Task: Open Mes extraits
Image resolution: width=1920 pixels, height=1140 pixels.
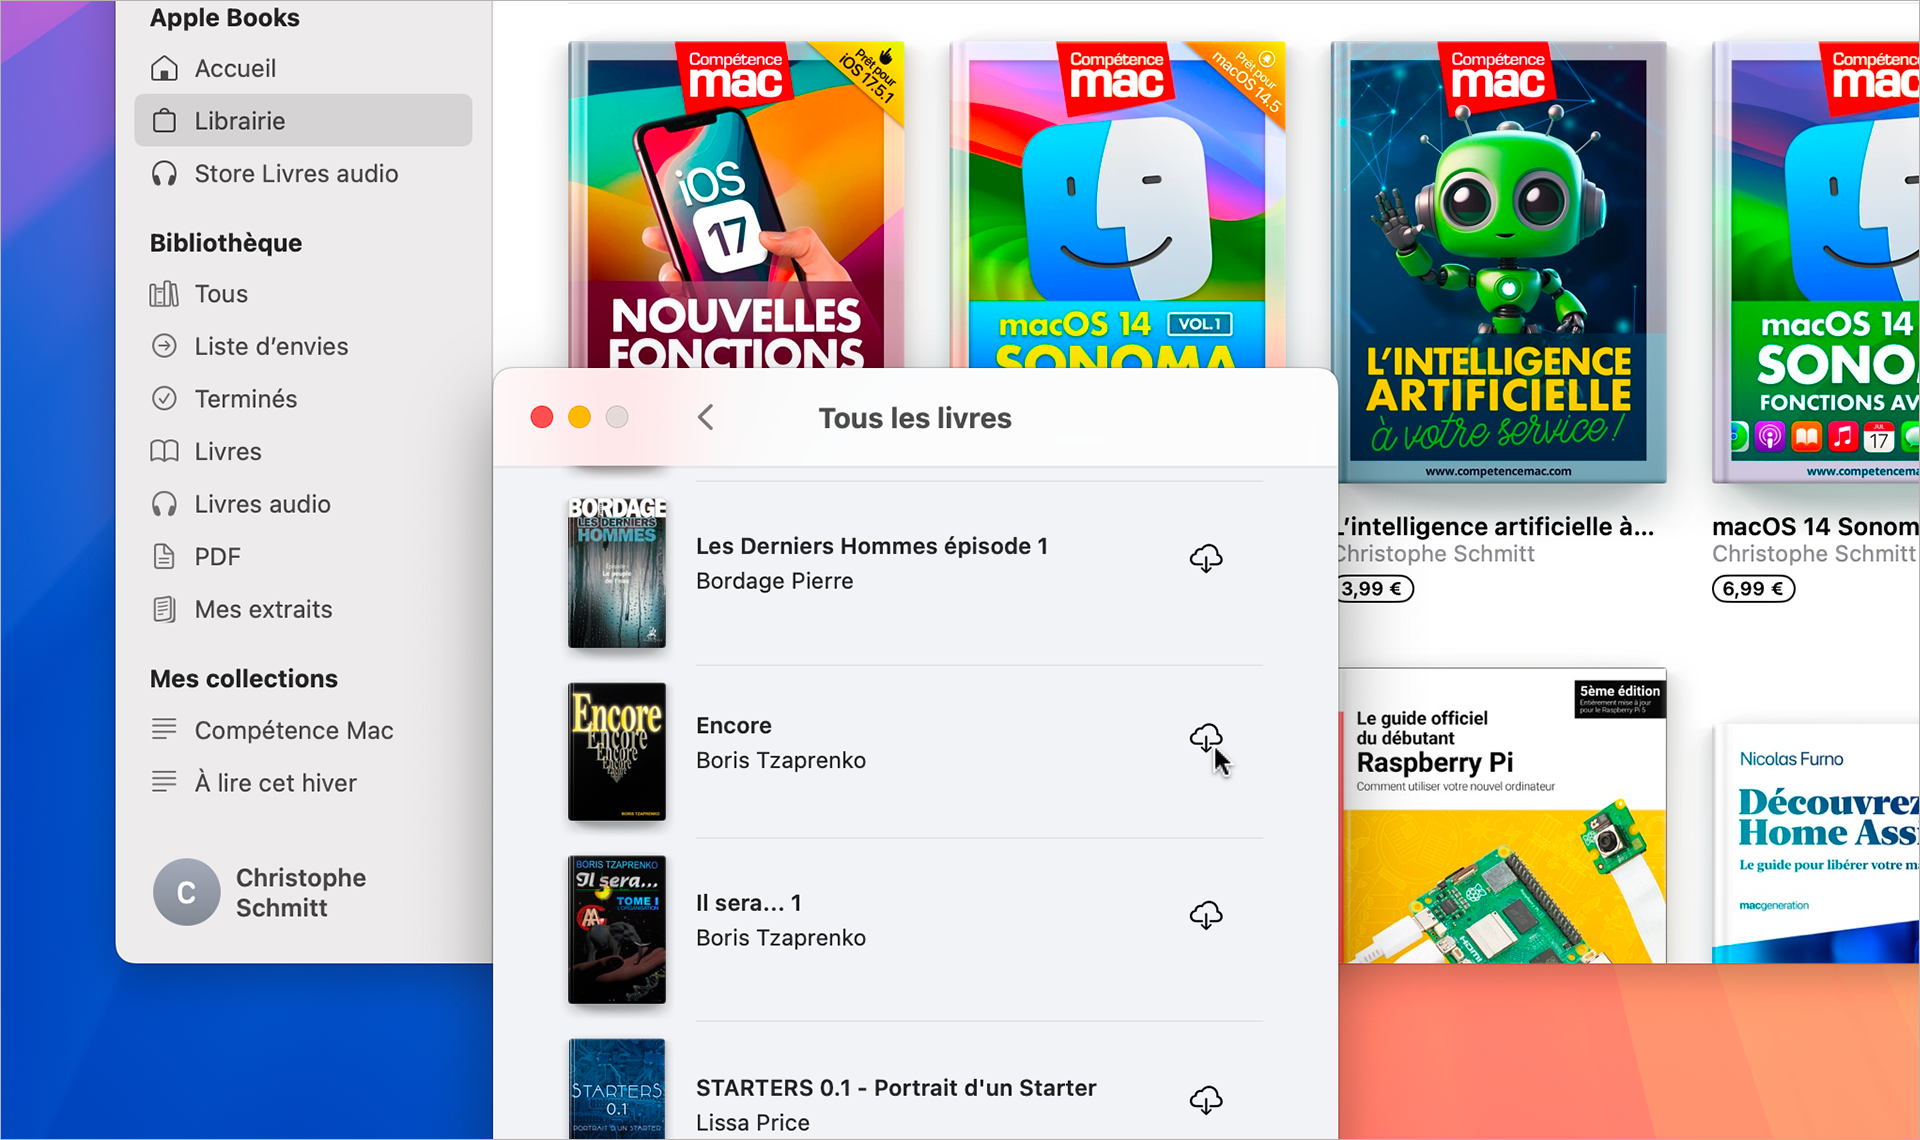Action: pyautogui.click(x=303, y=609)
